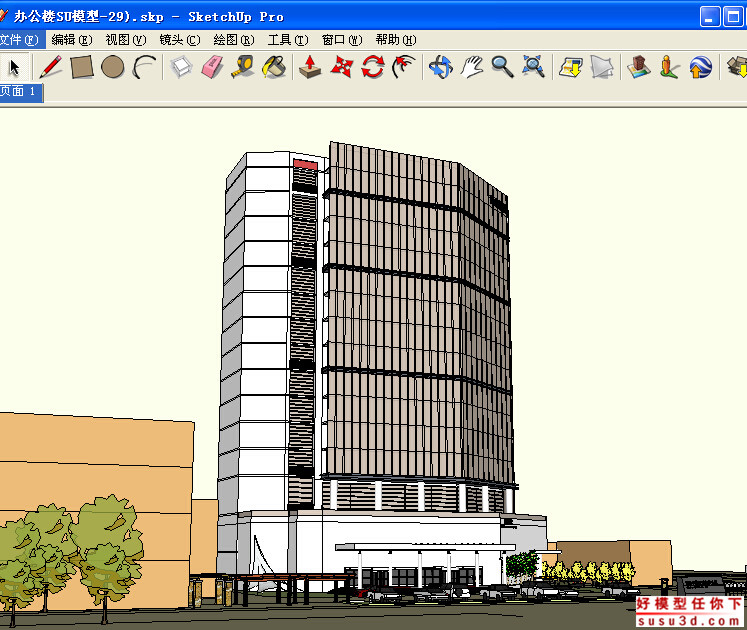747x630 pixels.
Task: Select the arrow Select tool
Action: pyautogui.click(x=14, y=67)
